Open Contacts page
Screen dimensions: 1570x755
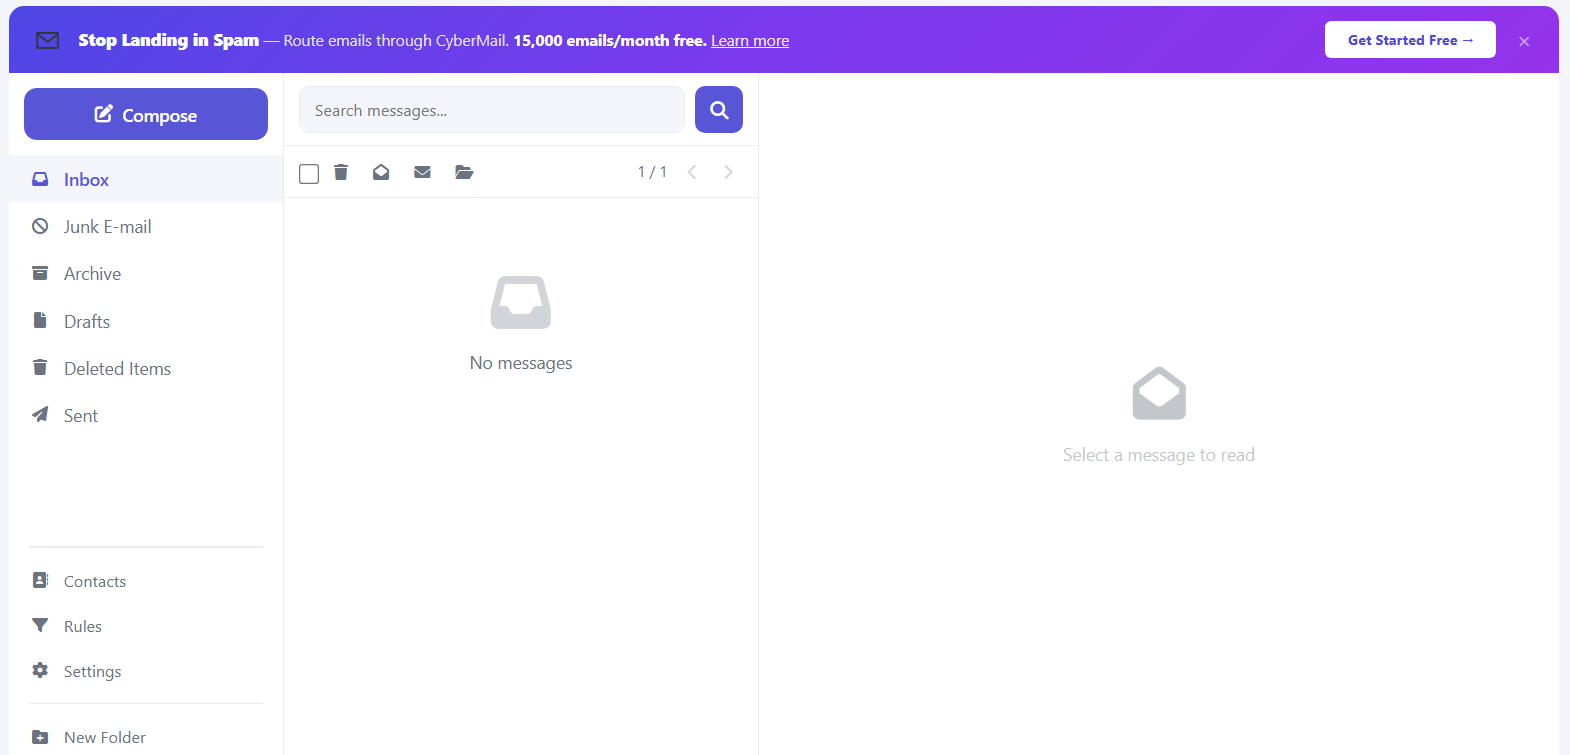pyautogui.click(x=146, y=581)
